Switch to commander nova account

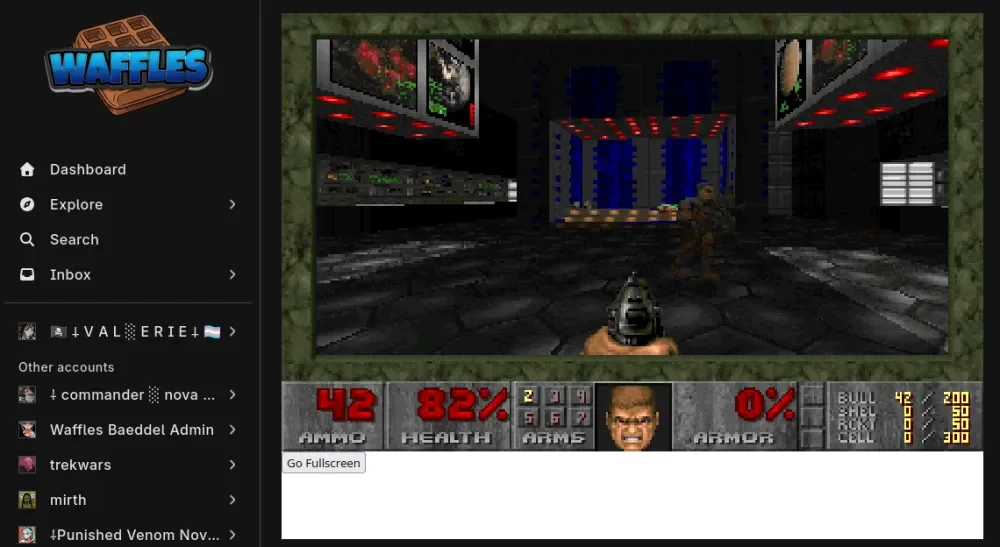tap(133, 395)
